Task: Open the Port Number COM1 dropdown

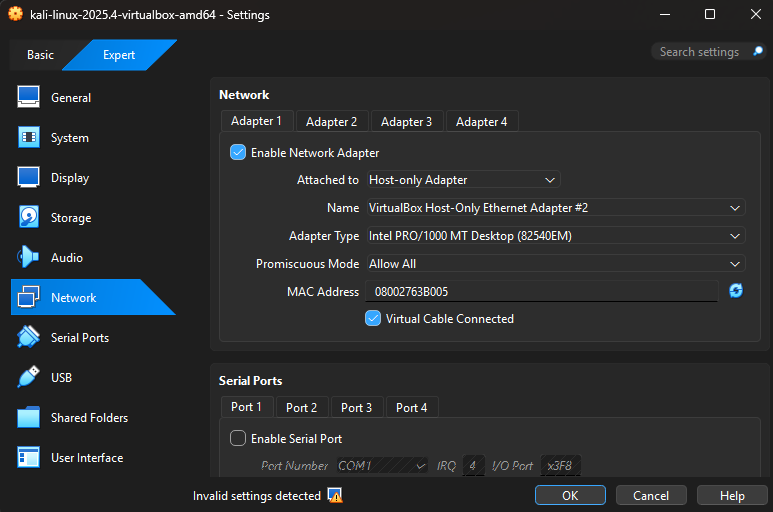Action: pos(382,466)
